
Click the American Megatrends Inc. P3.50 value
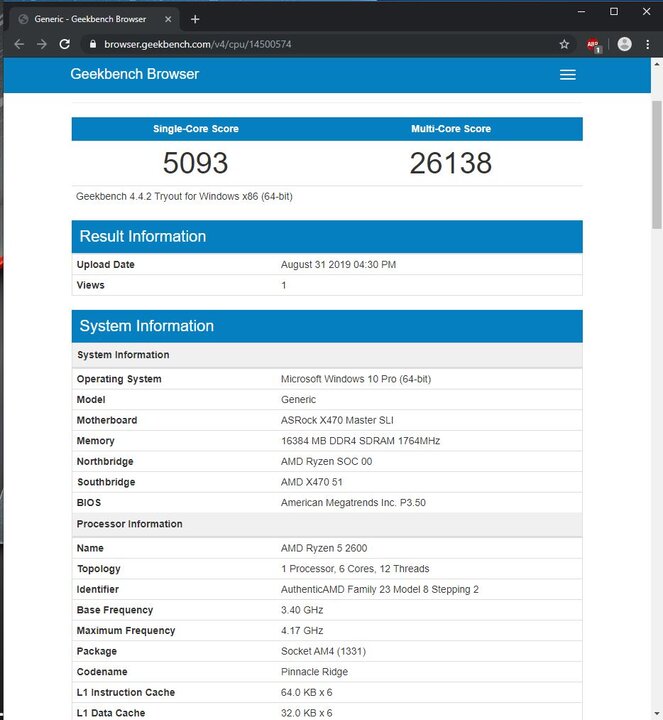(353, 503)
